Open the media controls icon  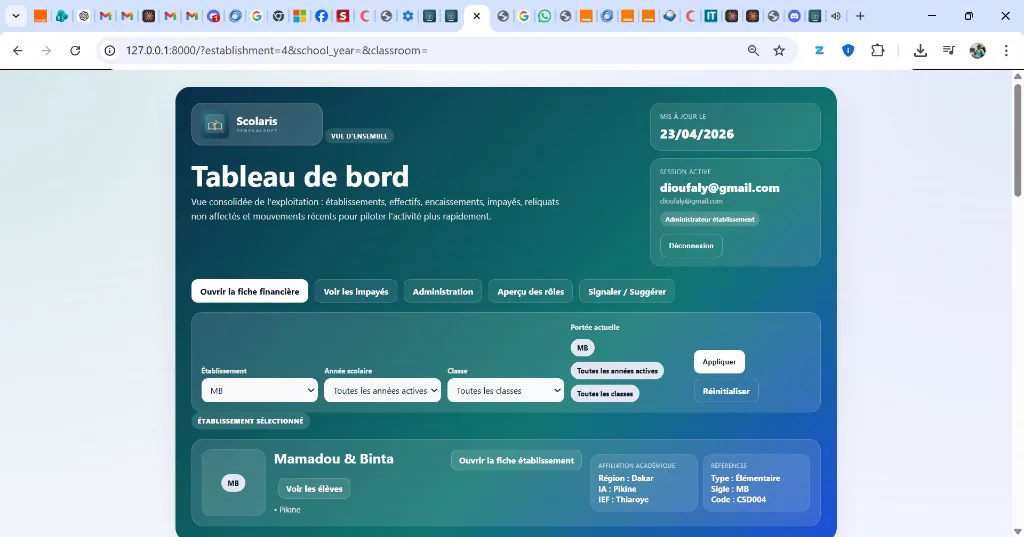[949, 50]
